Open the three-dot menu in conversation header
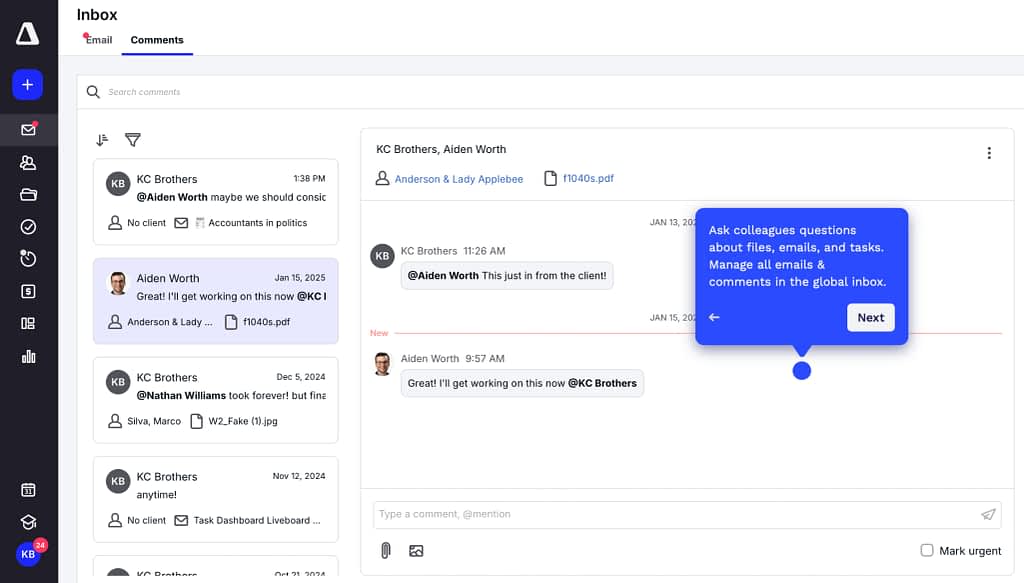 point(989,153)
